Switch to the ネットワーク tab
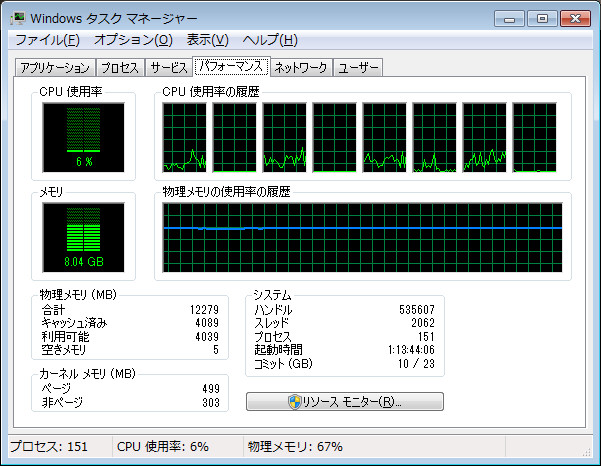Viewport: 601px width, 466px height. [x=301, y=68]
